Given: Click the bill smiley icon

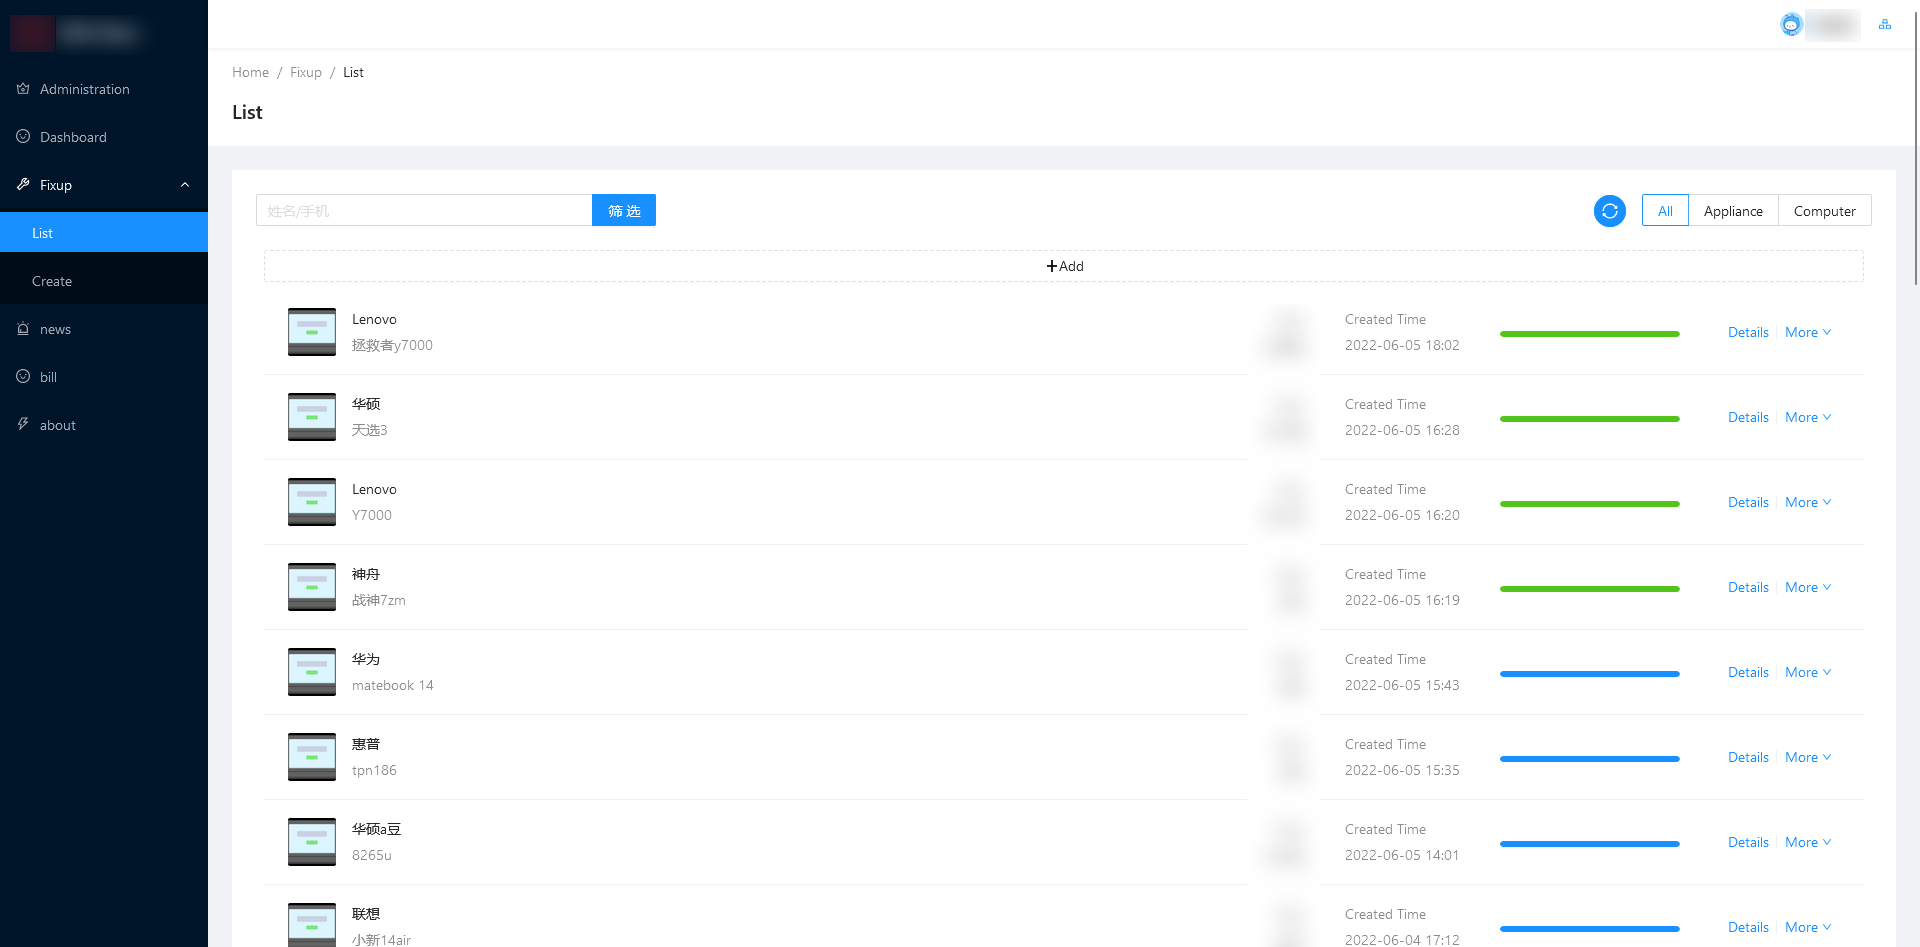Looking at the screenshot, I should click(x=23, y=377).
